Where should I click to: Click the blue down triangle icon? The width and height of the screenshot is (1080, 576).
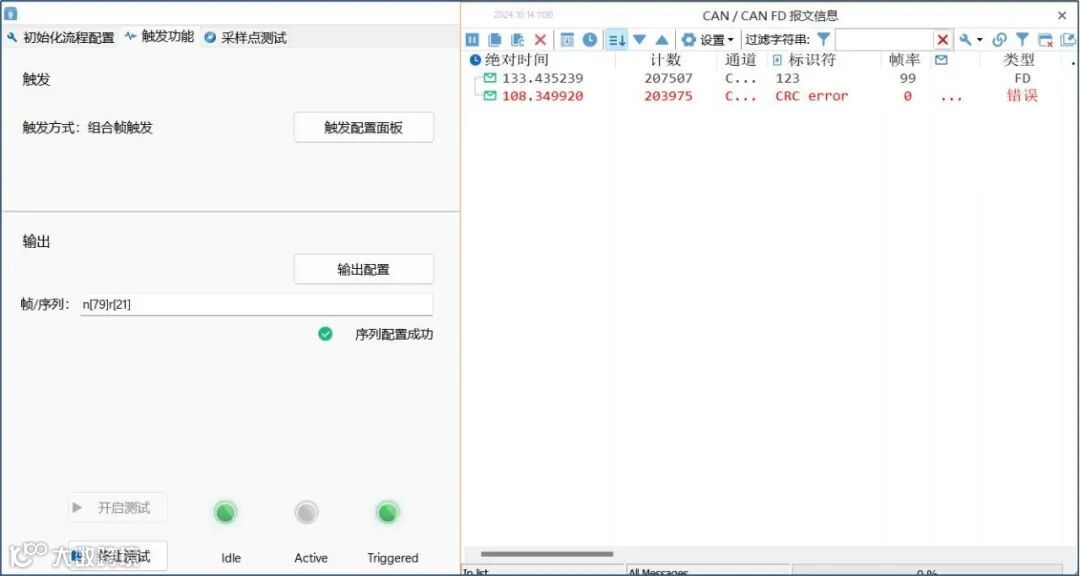(639, 40)
